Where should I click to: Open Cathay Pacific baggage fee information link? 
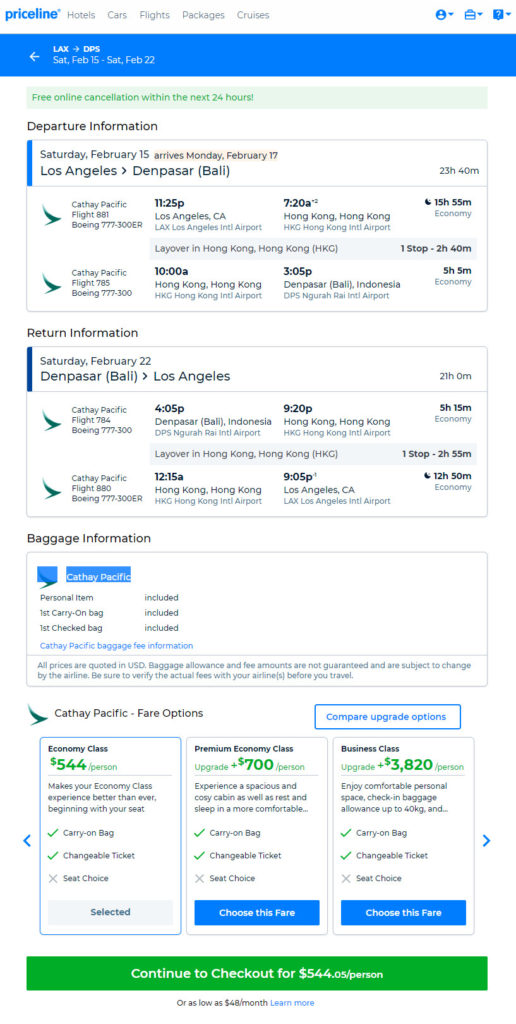click(116, 645)
